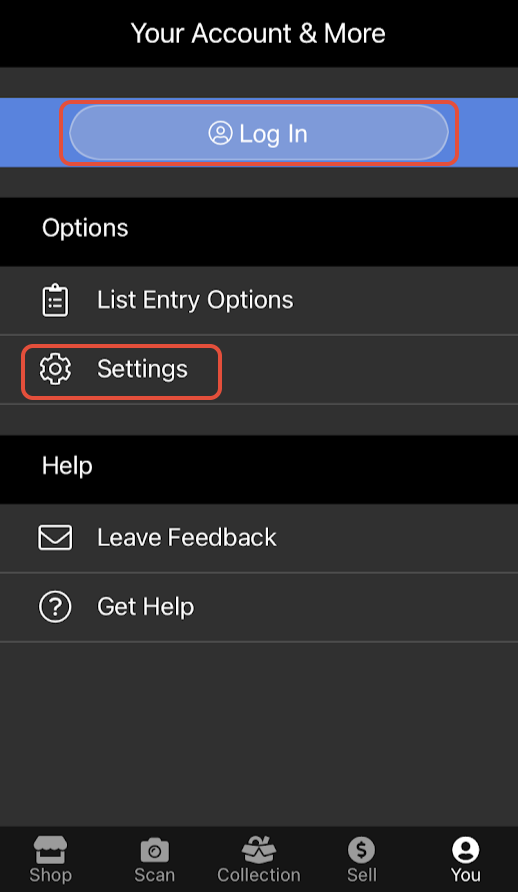Click the envelope icon for Leave Feedback
This screenshot has width=518, height=892.
coord(55,538)
